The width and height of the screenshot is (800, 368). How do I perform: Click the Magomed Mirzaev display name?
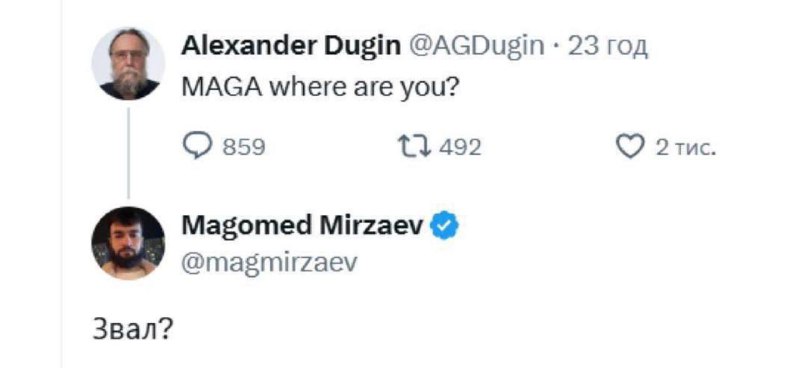(303, 227)
